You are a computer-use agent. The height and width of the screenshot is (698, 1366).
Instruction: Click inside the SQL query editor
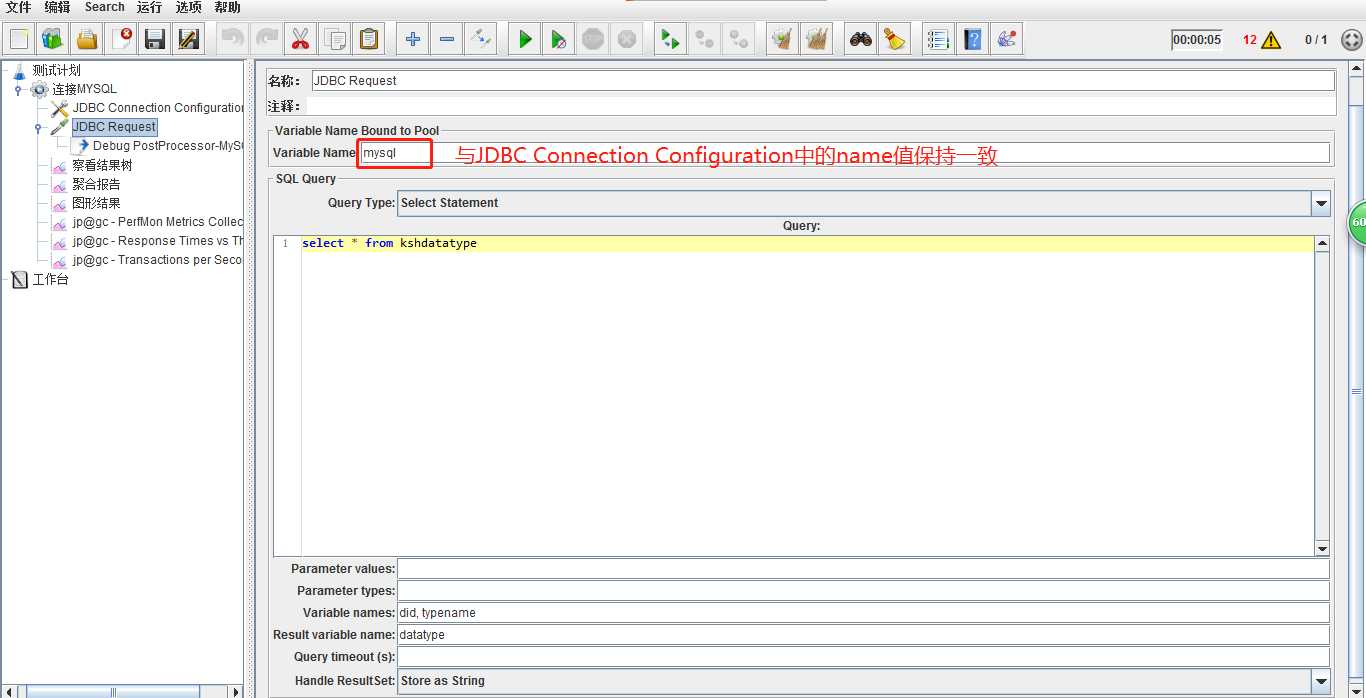click(x=807, y=395)
